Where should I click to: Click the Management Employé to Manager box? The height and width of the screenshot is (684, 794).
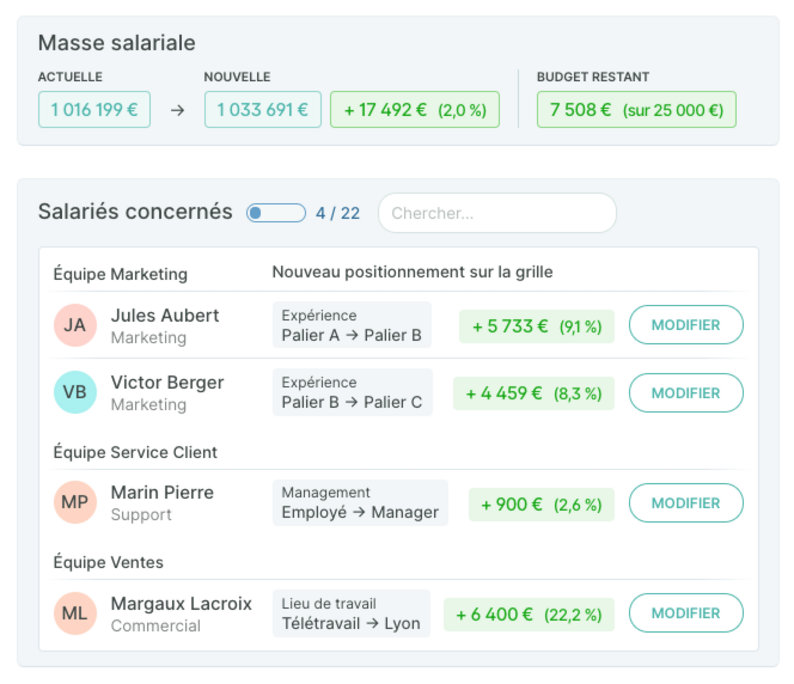(360, 503)
